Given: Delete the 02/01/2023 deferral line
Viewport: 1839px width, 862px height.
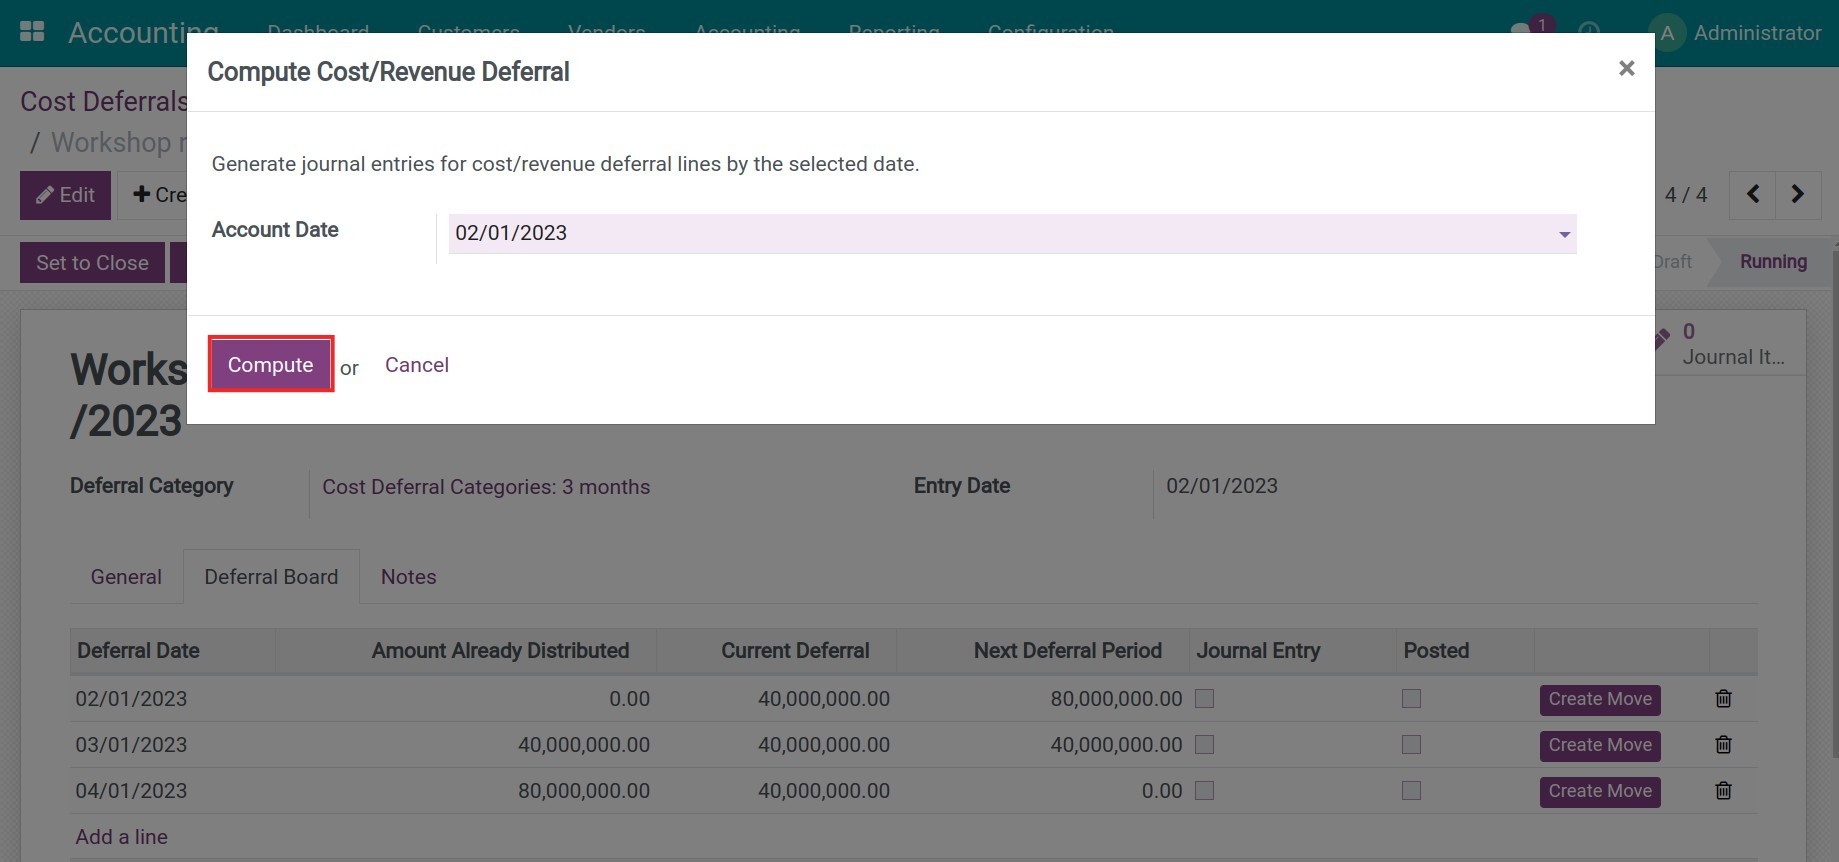Looking at the screenshot, I should point(1723,699).
